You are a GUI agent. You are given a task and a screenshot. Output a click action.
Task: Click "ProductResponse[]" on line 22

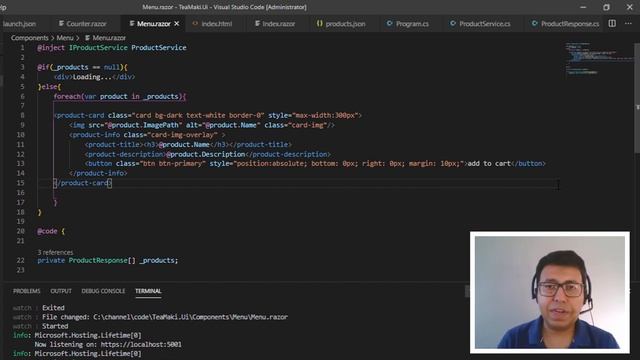point(102,260)
